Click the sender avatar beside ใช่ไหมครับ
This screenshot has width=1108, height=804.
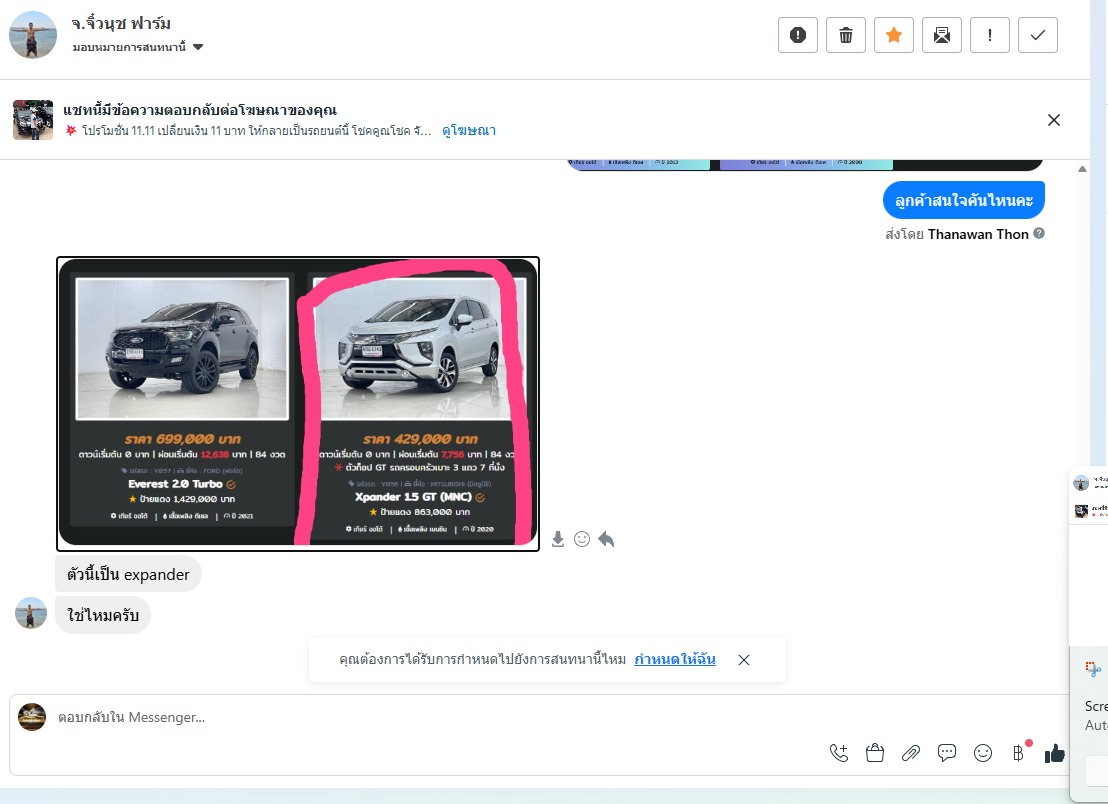(31, 613)
